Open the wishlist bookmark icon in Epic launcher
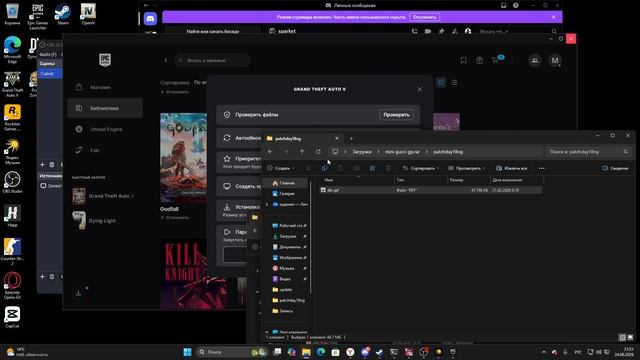Viewport: 640px width, 360px height. pyautogui.click(x=463, y=60)
